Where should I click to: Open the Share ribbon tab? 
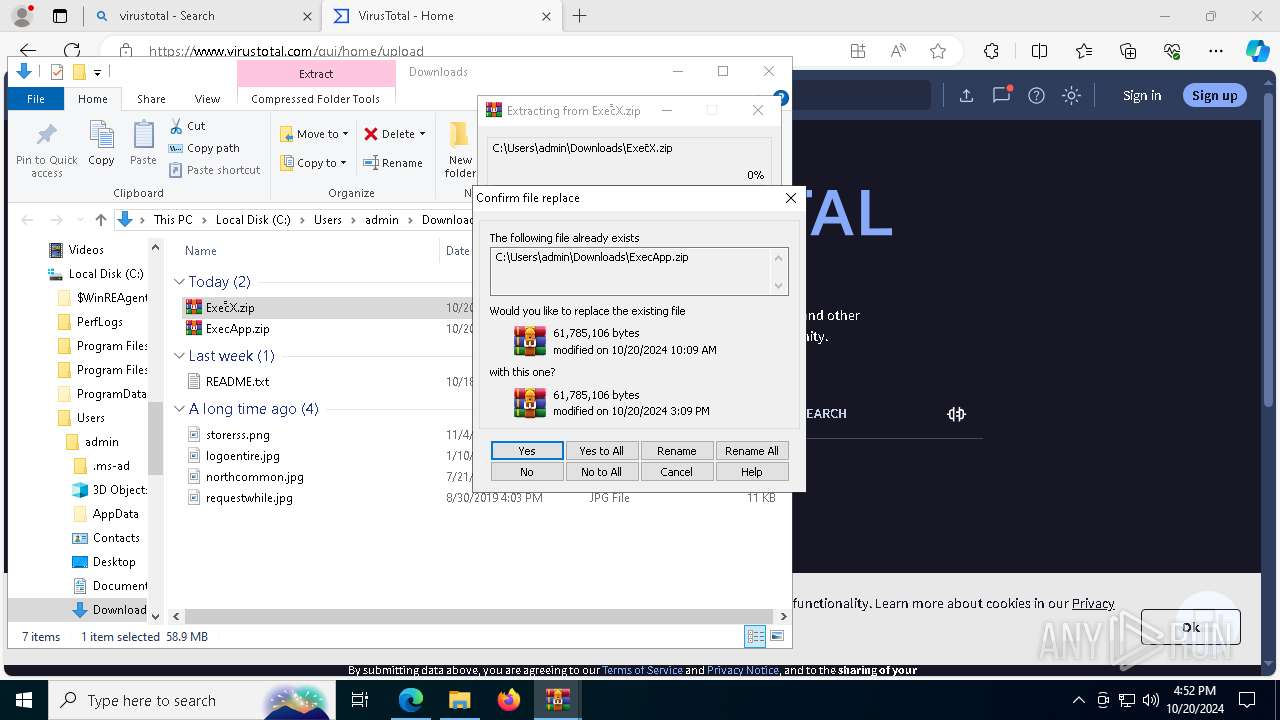tap(151, 99)
